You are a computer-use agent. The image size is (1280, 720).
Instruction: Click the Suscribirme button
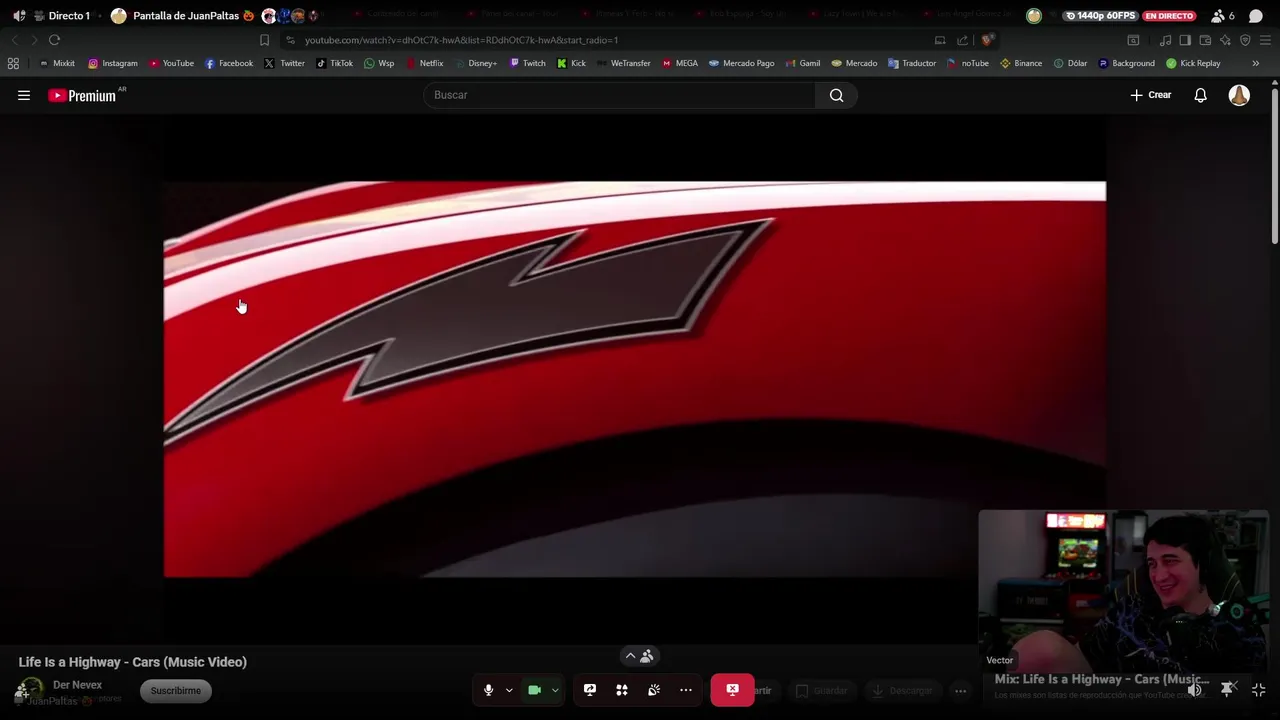pos(176,690)
